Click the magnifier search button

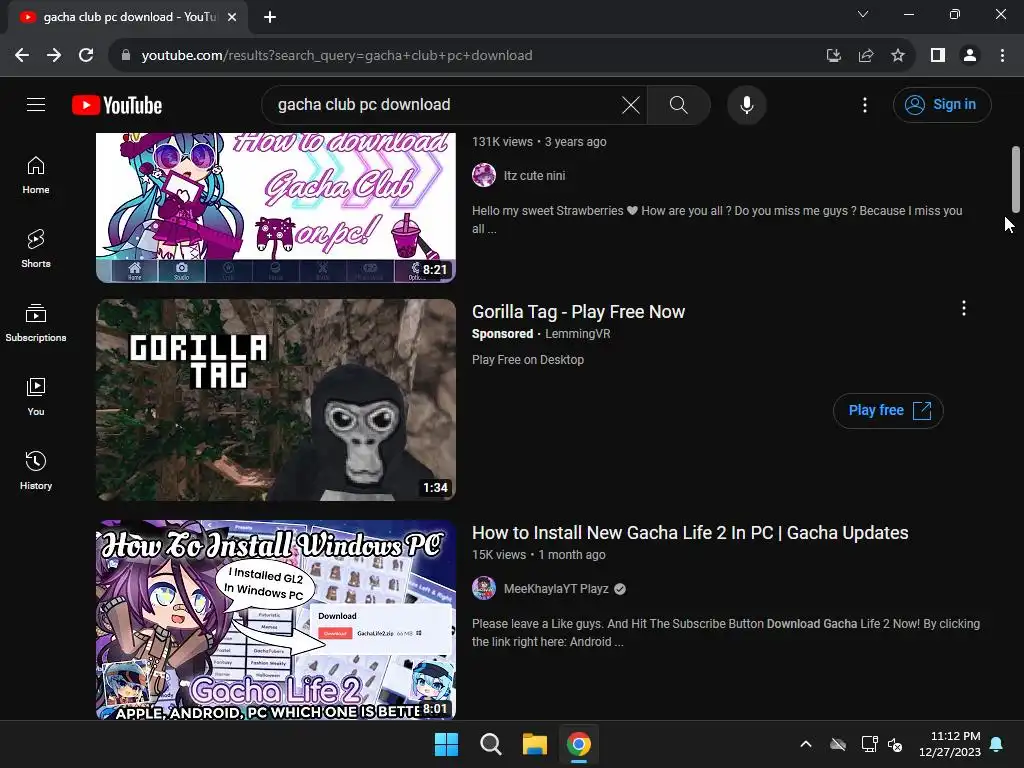point(679,104)
